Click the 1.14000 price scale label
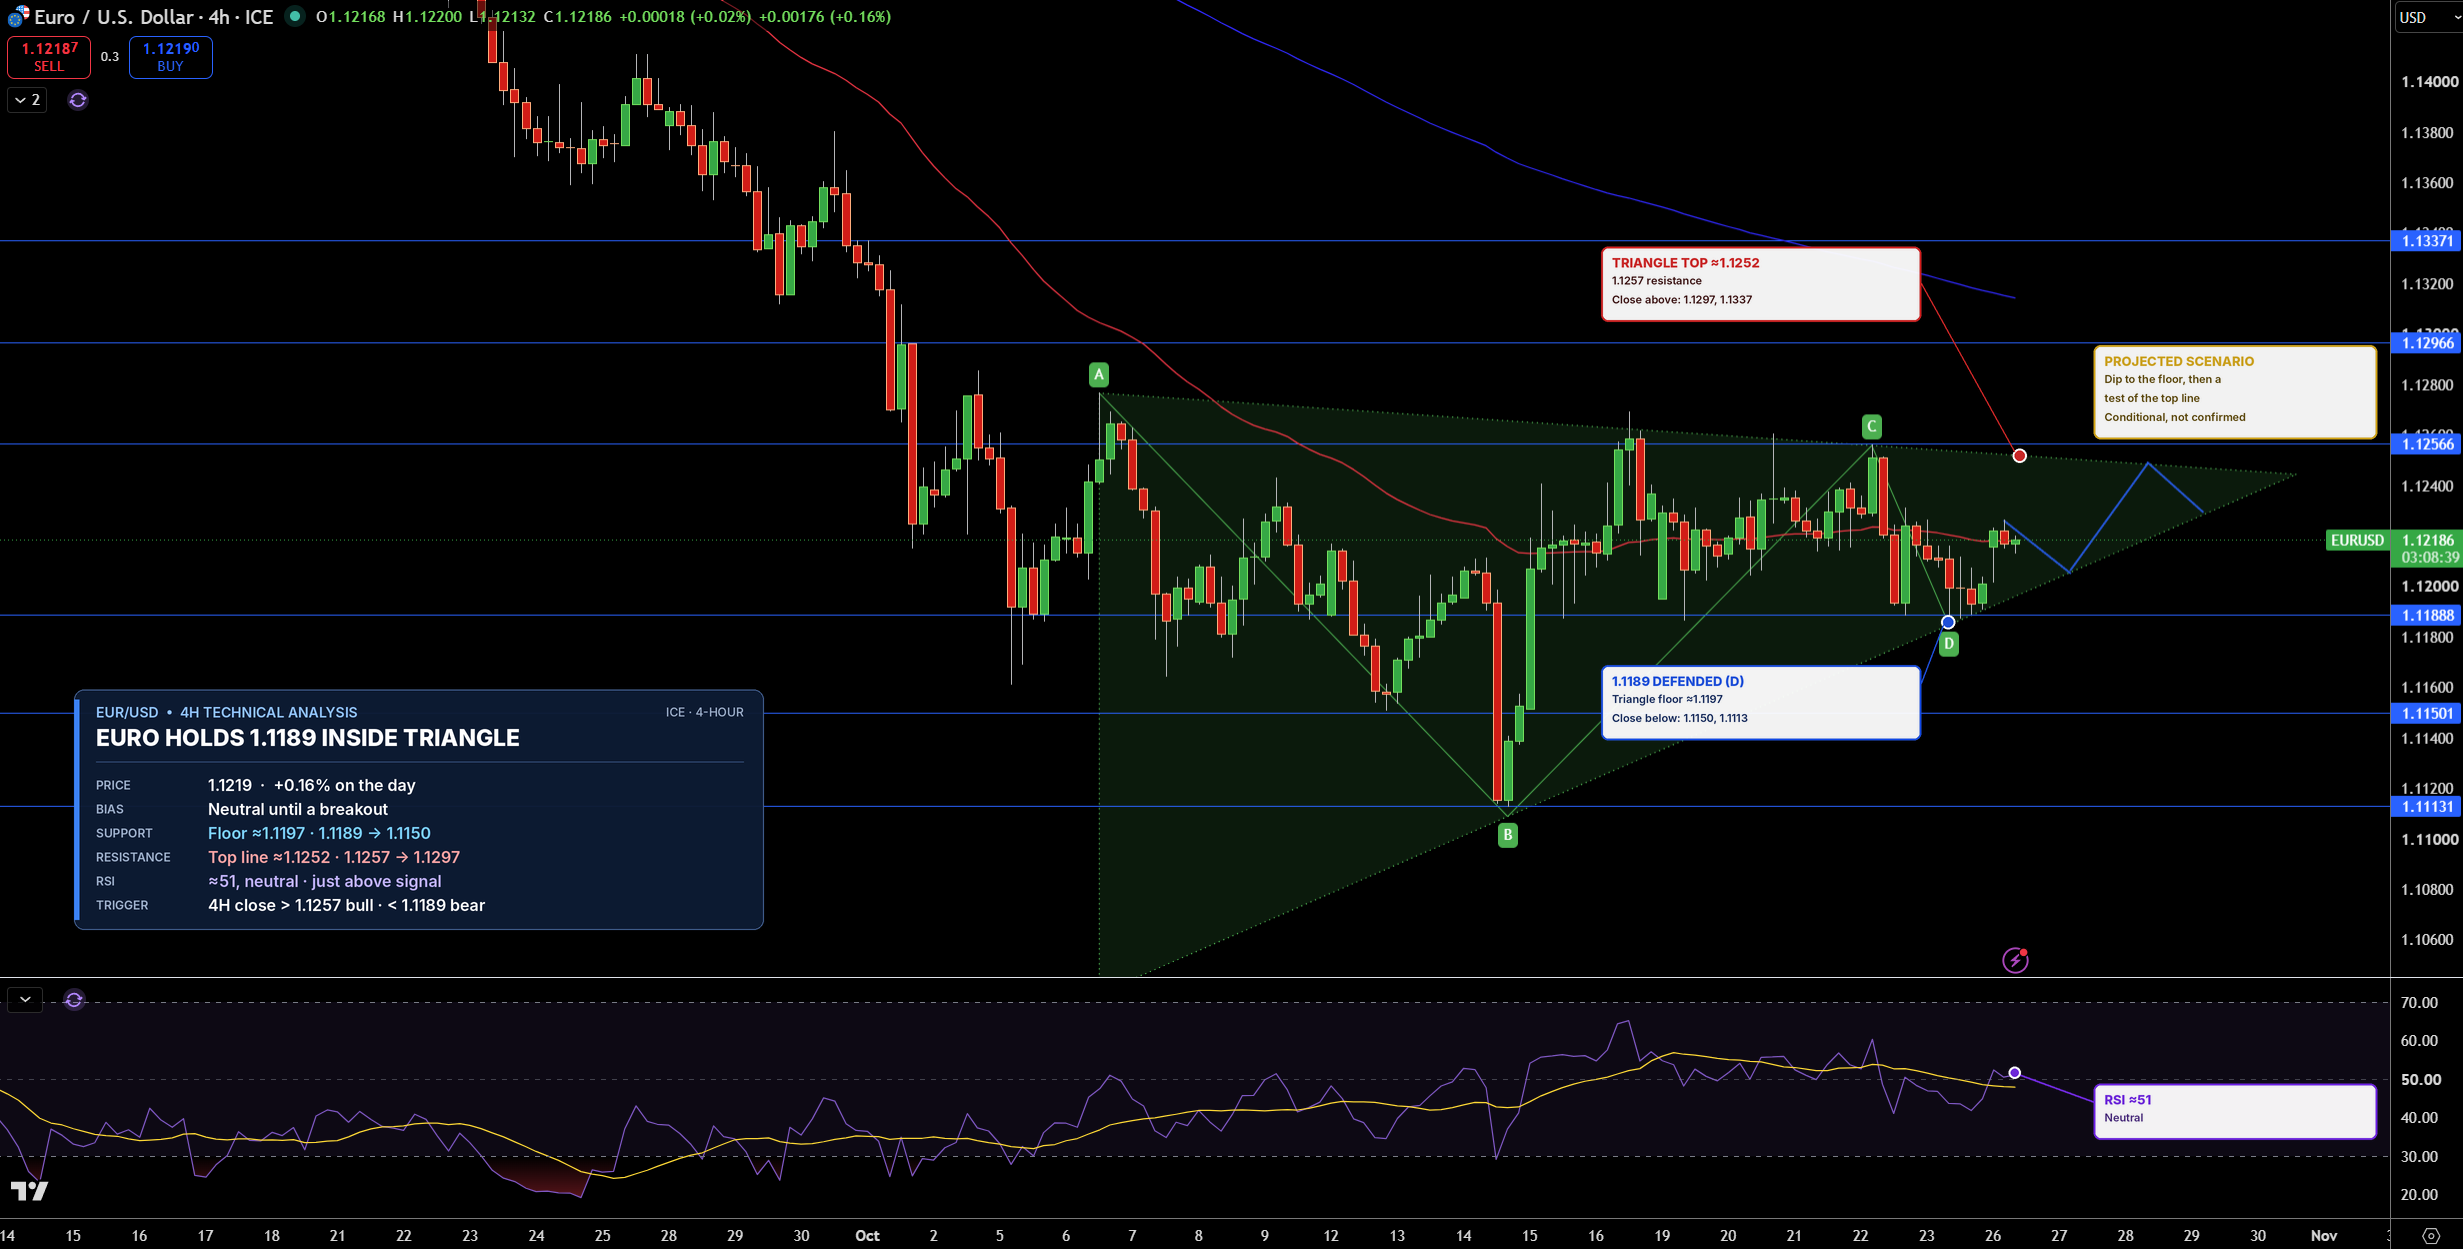Image resolution: width=2463 pixels, height=1249 pixels. [2428, 82]
